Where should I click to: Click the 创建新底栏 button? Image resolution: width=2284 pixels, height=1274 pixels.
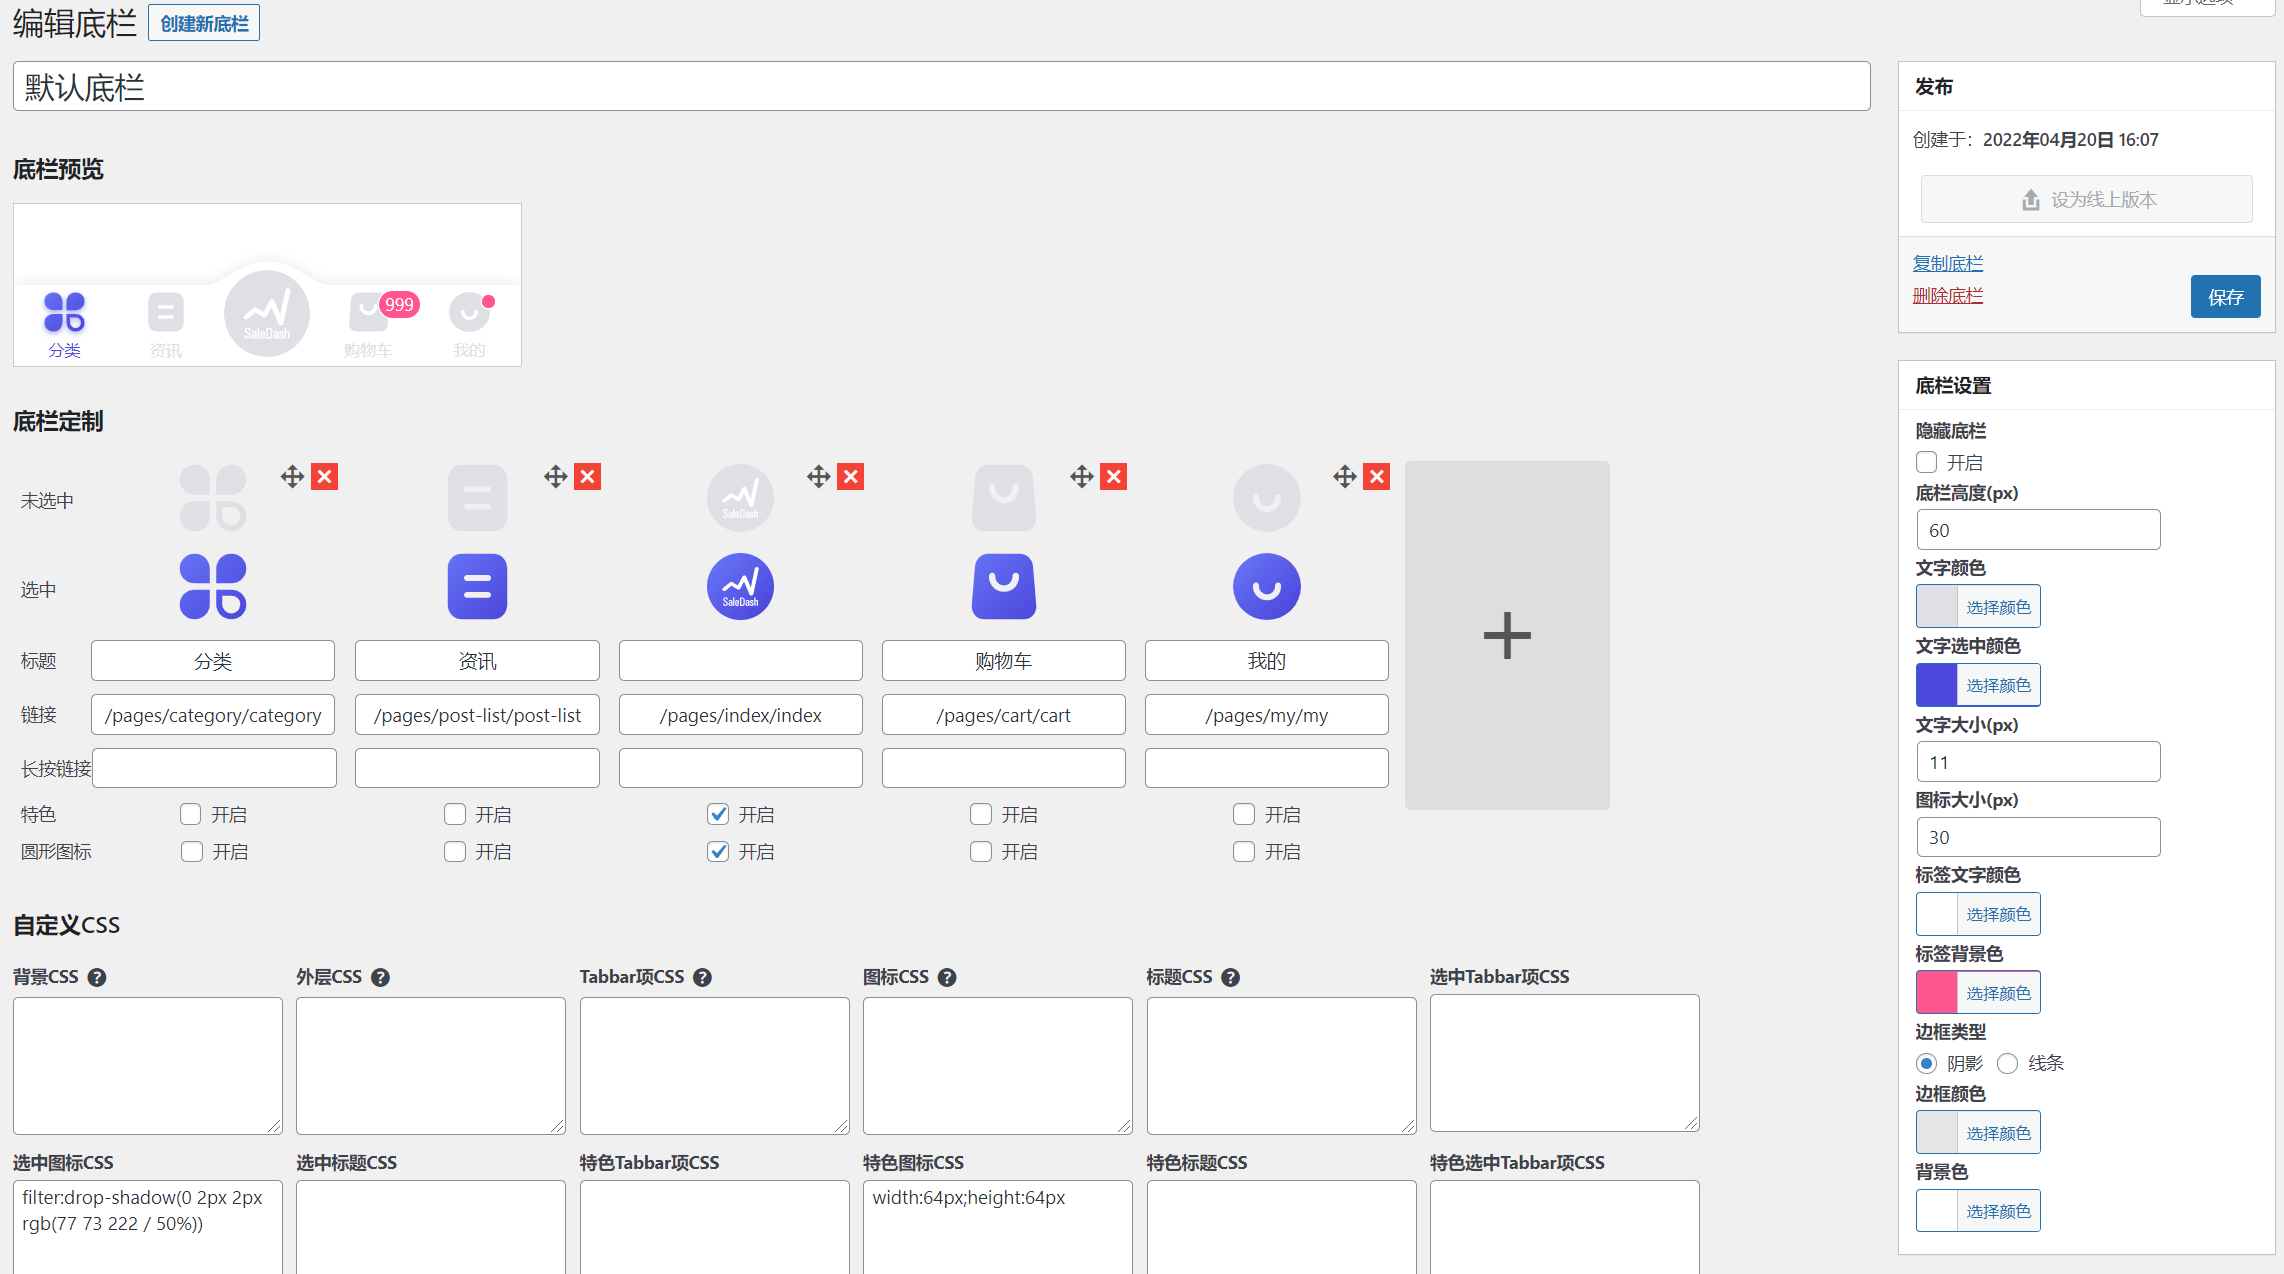click(x=204, y=23)
